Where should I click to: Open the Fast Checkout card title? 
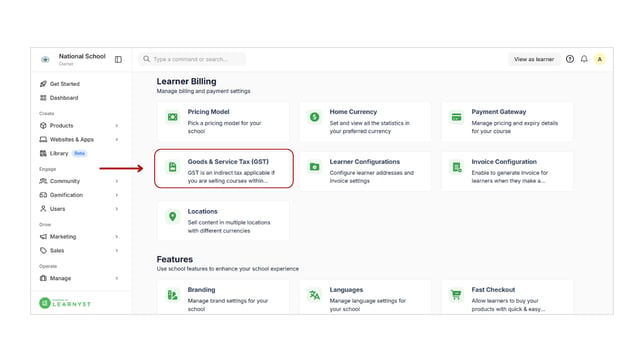[493, 290]
